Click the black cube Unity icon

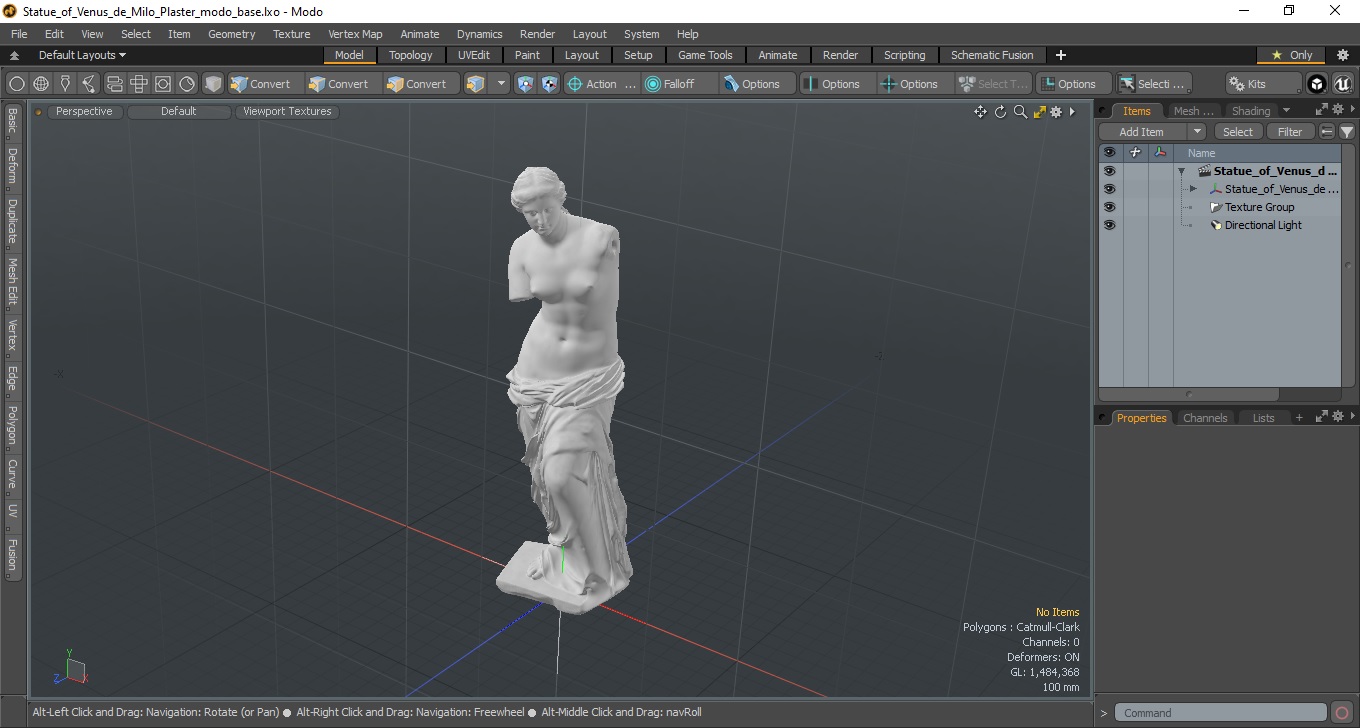1317,84
